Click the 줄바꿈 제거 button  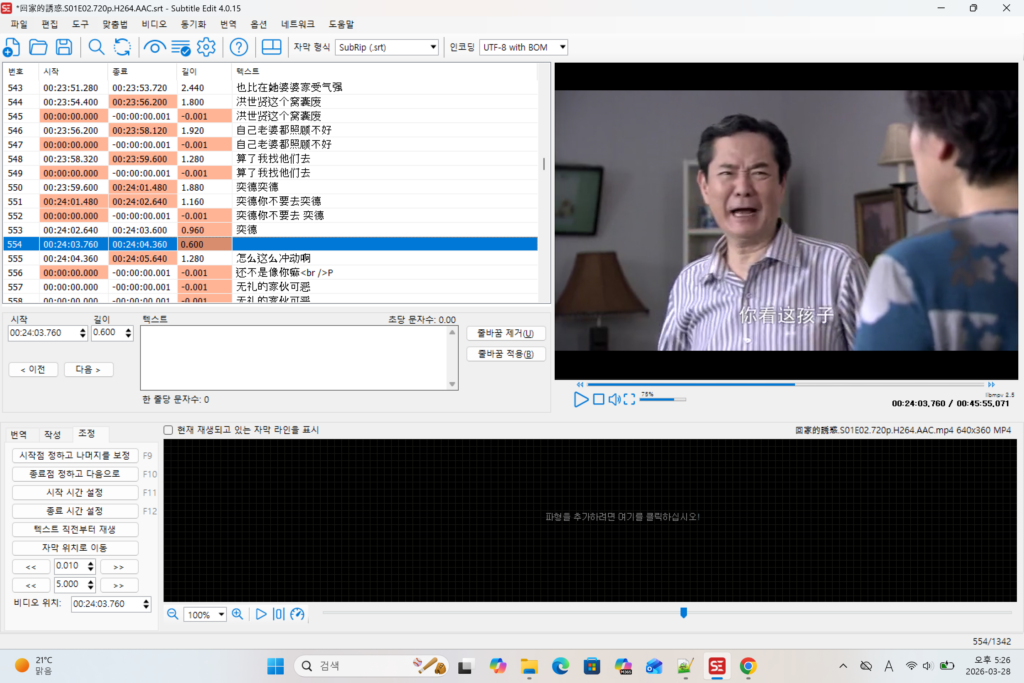click(506, 333)
